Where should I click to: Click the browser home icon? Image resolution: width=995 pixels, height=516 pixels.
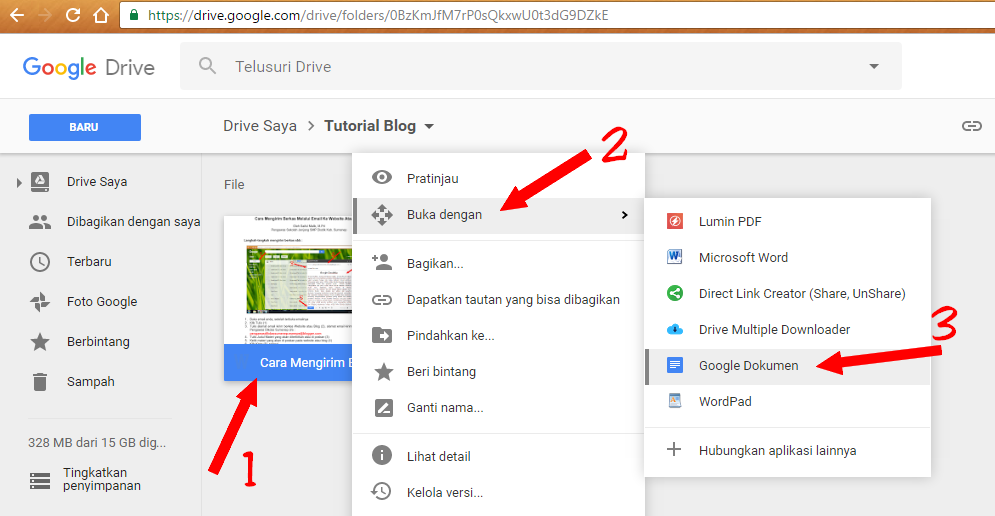(x=101, y=15)
